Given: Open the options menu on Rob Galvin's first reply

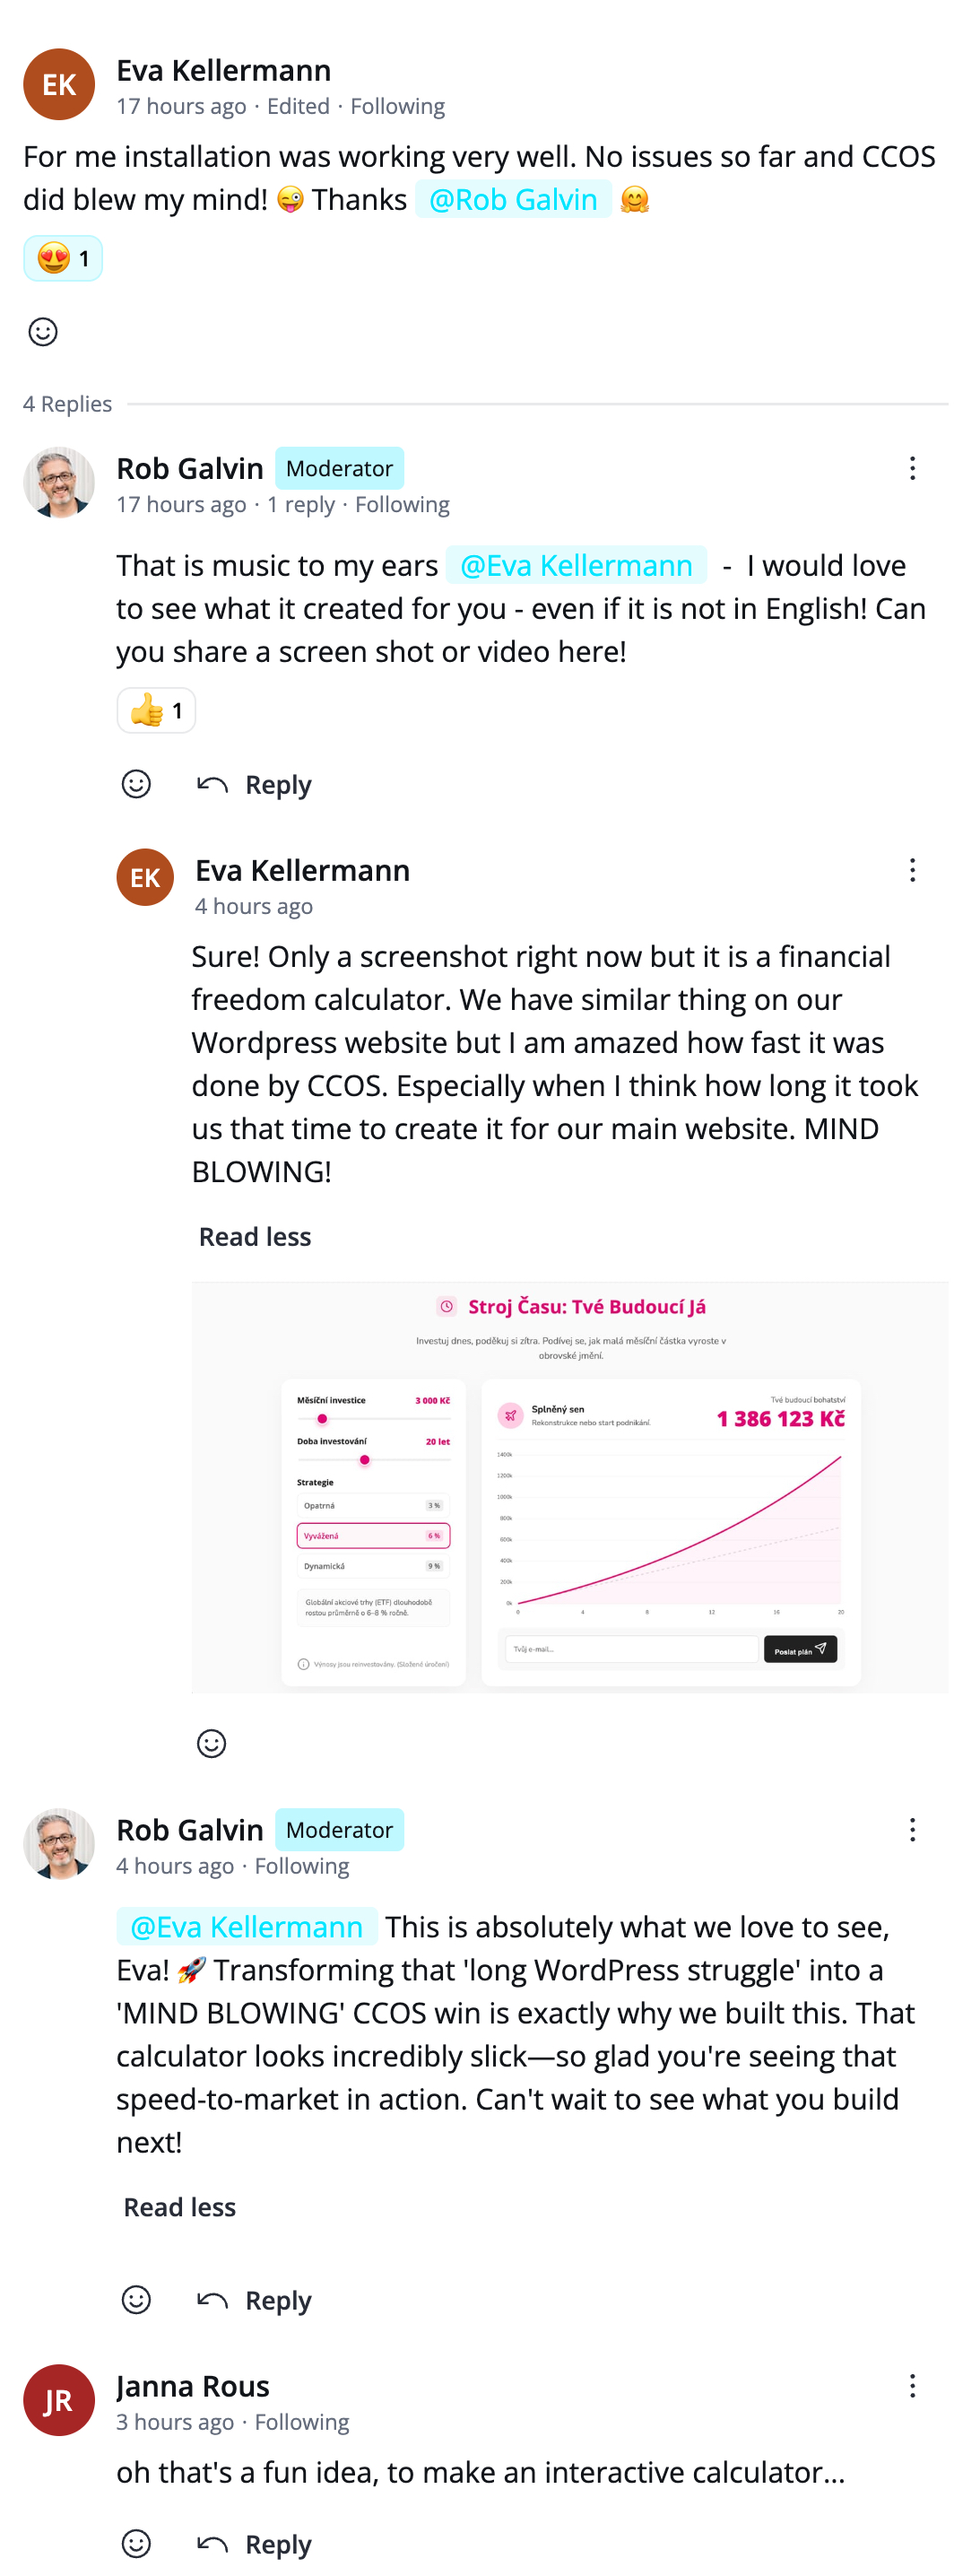Looking at the screenshot, I should [912, 468].
